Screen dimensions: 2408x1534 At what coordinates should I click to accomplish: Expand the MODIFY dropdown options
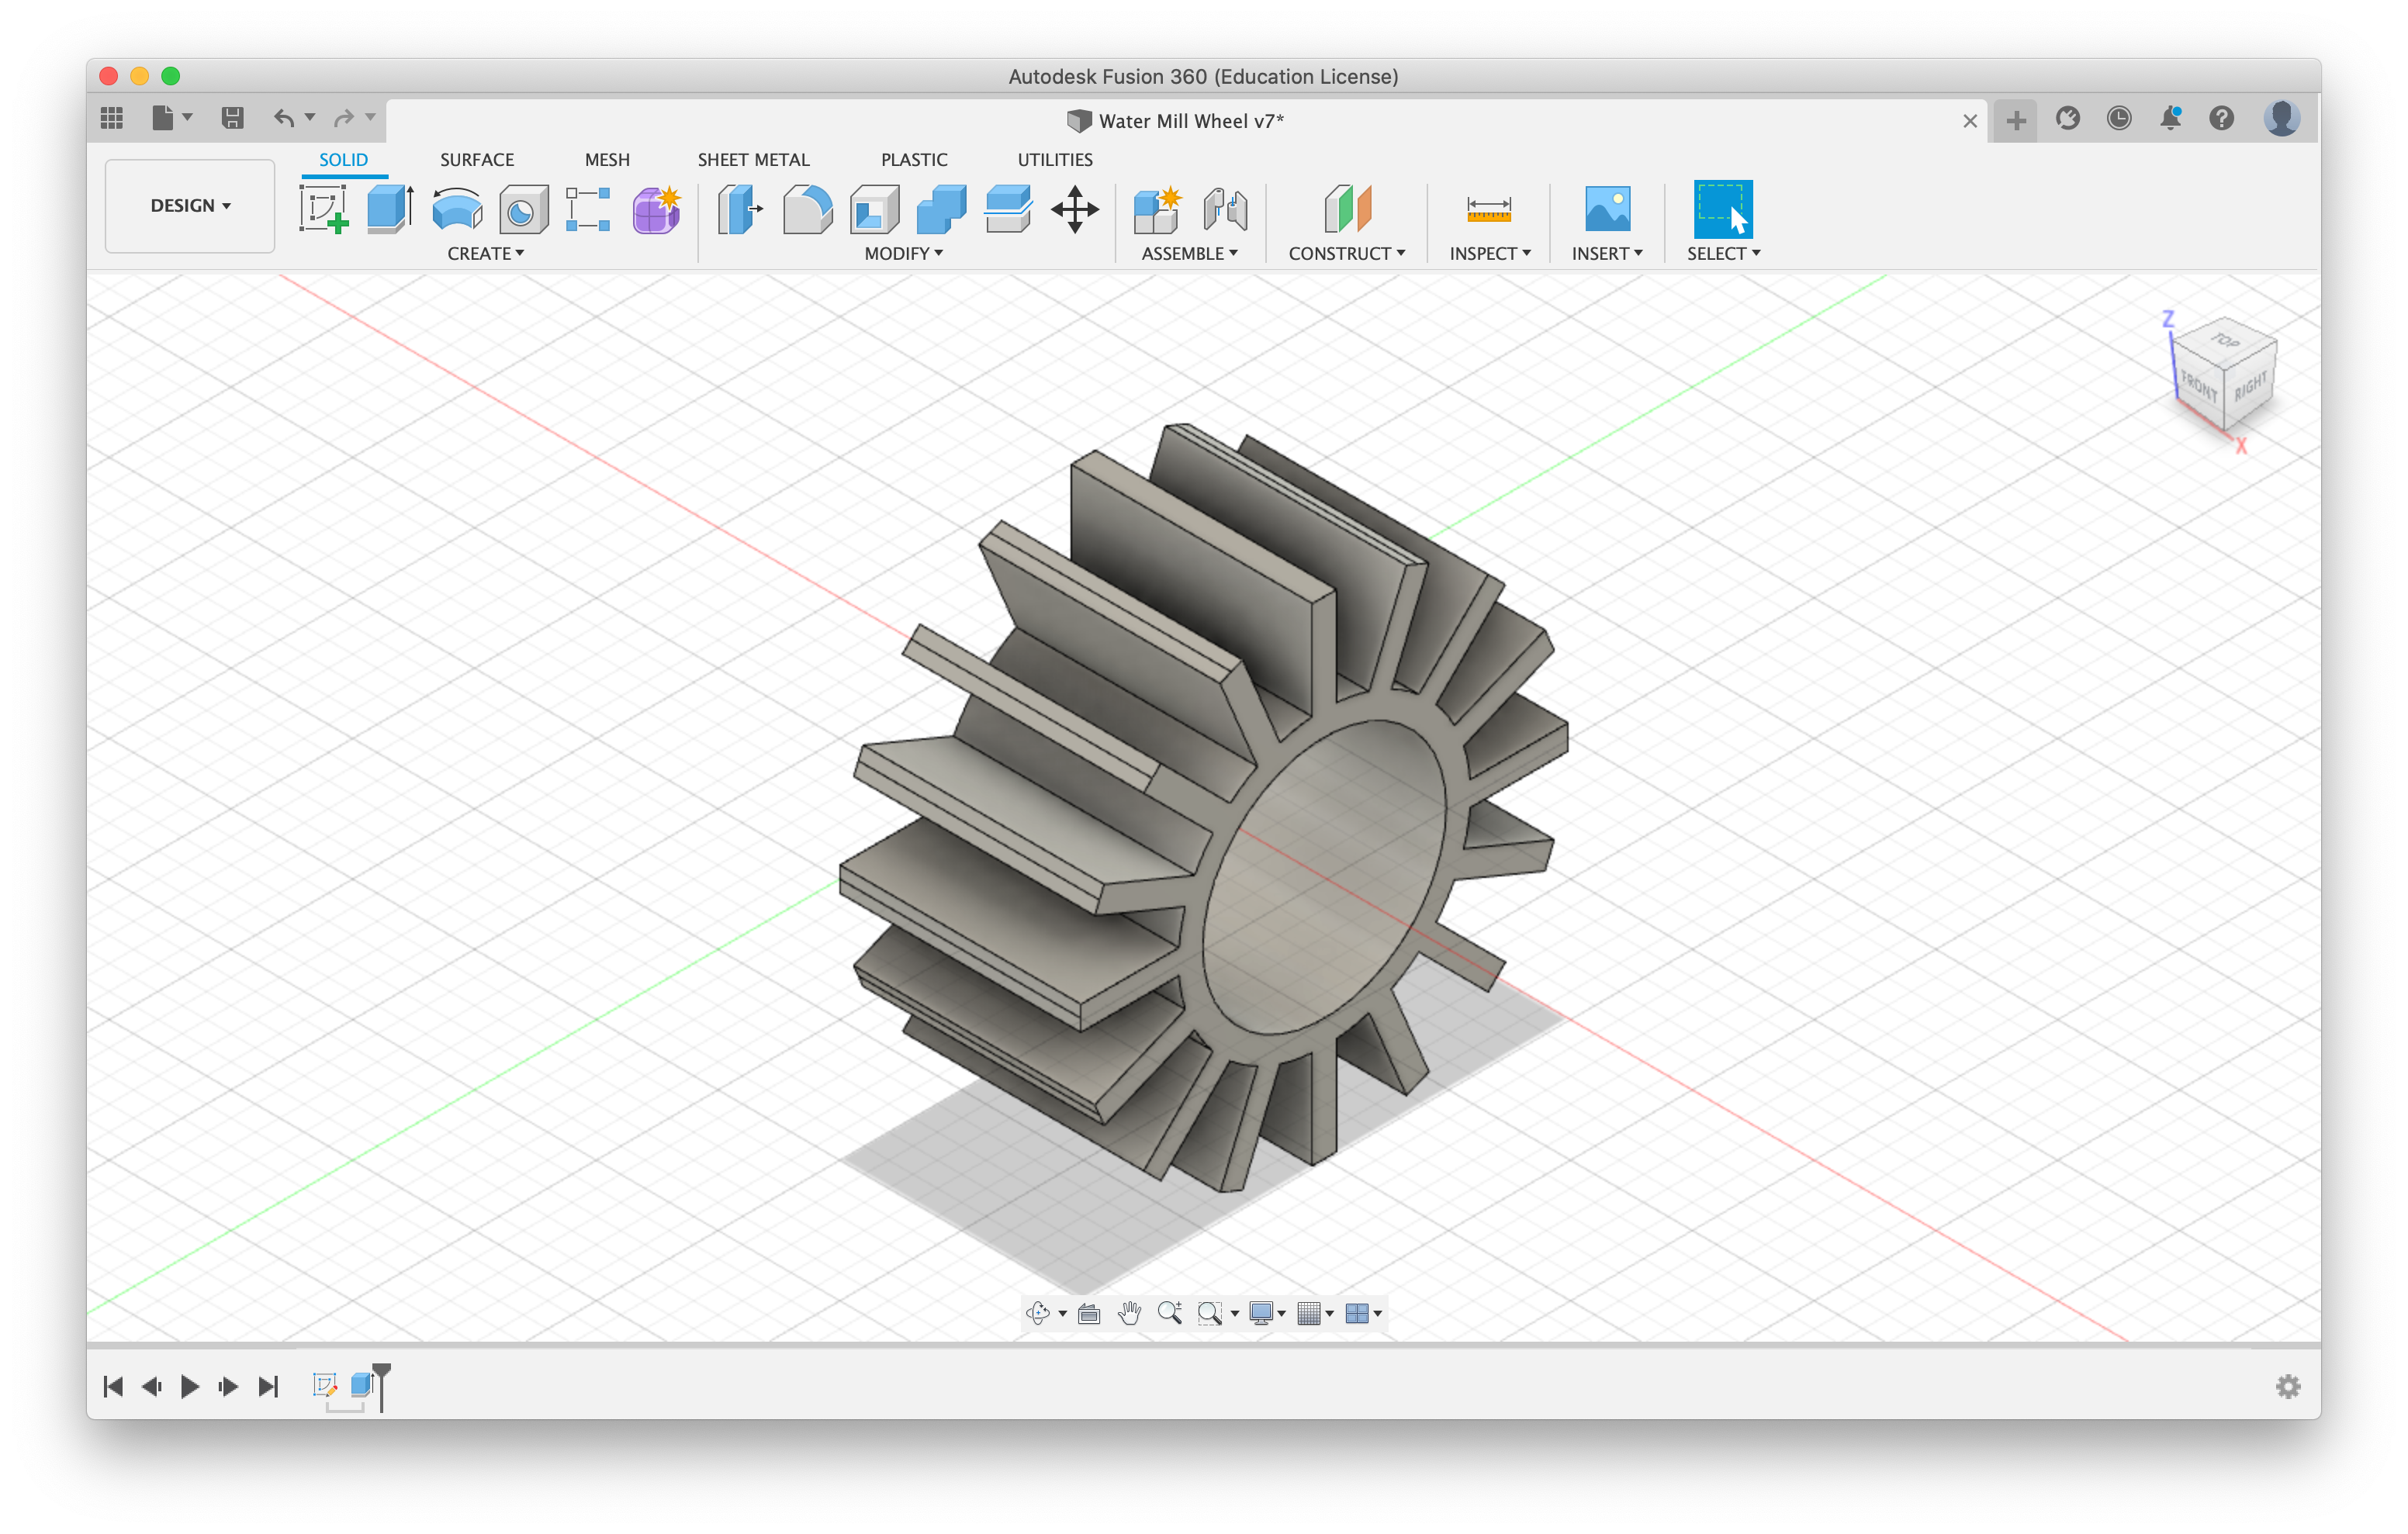tap(902, 253)
